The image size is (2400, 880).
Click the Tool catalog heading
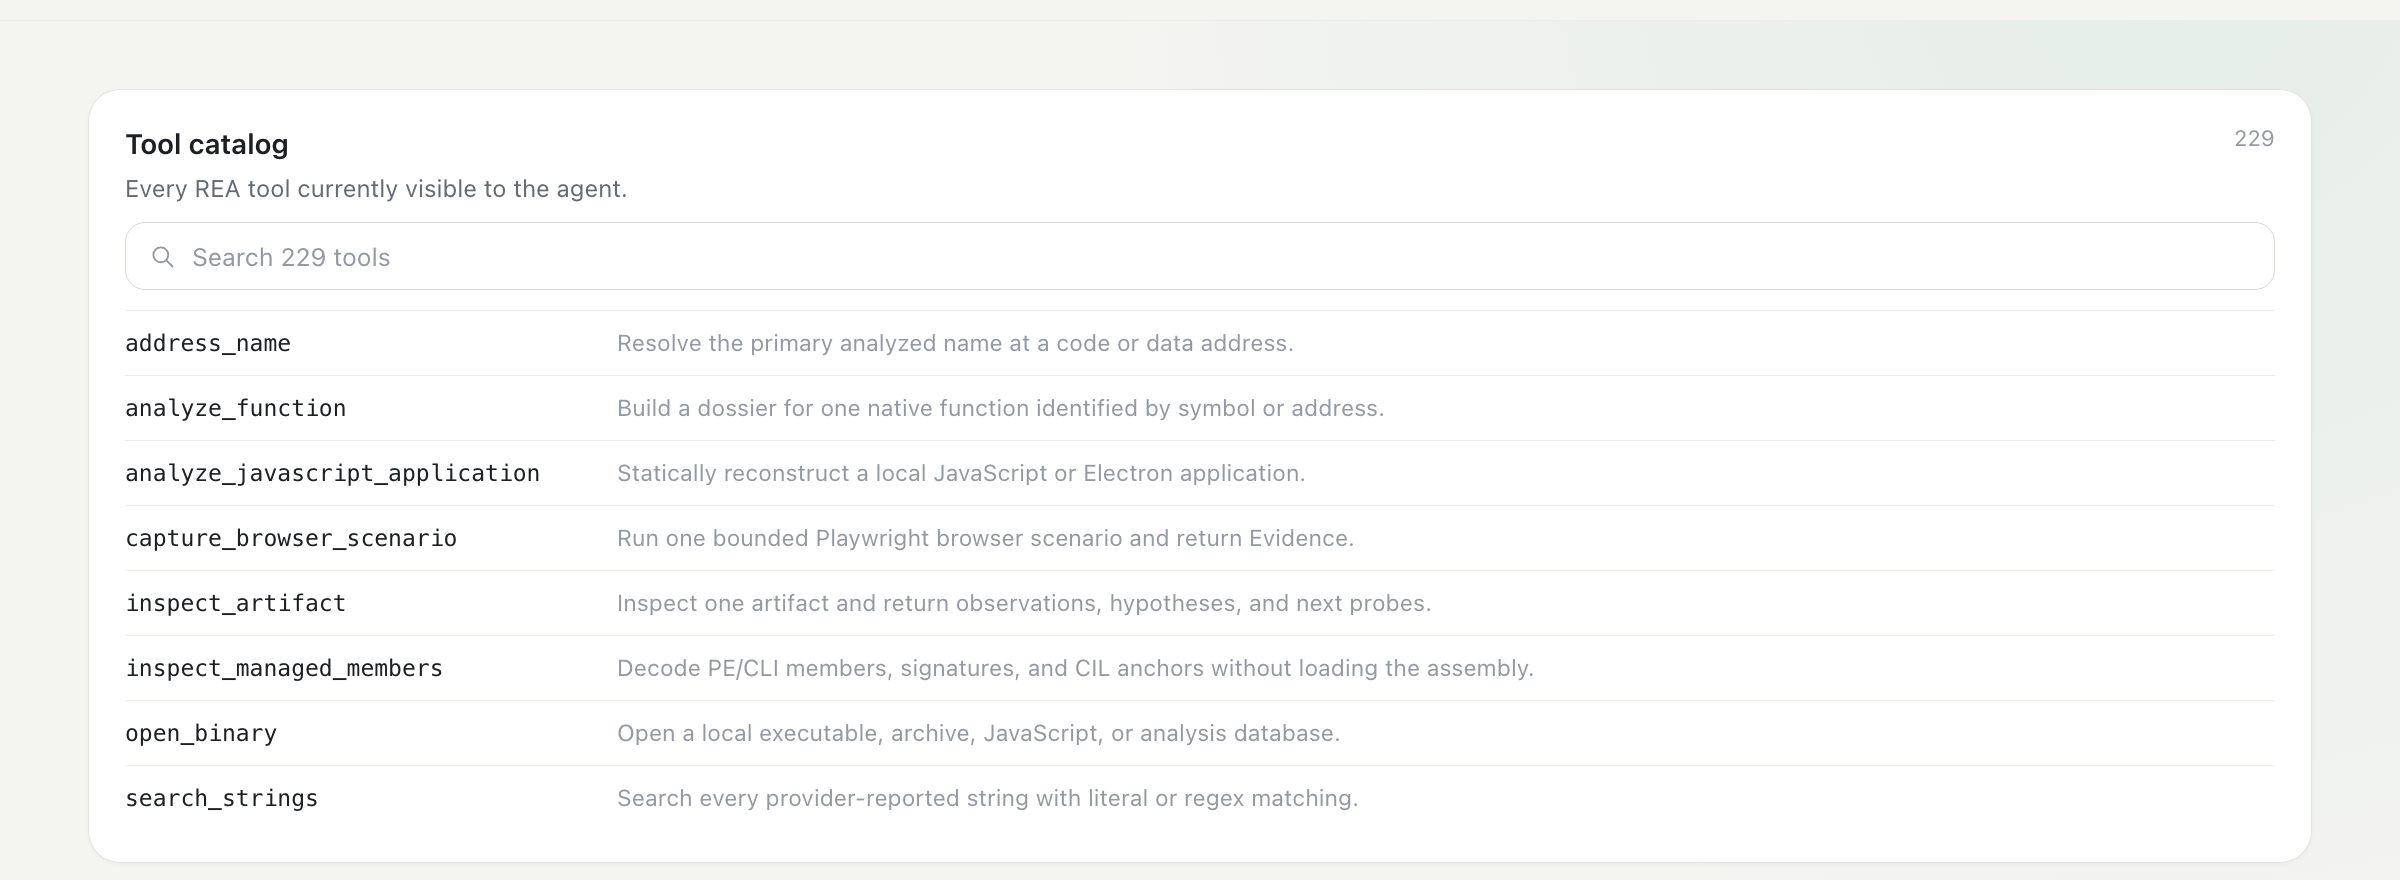click(x=207, y=144)
